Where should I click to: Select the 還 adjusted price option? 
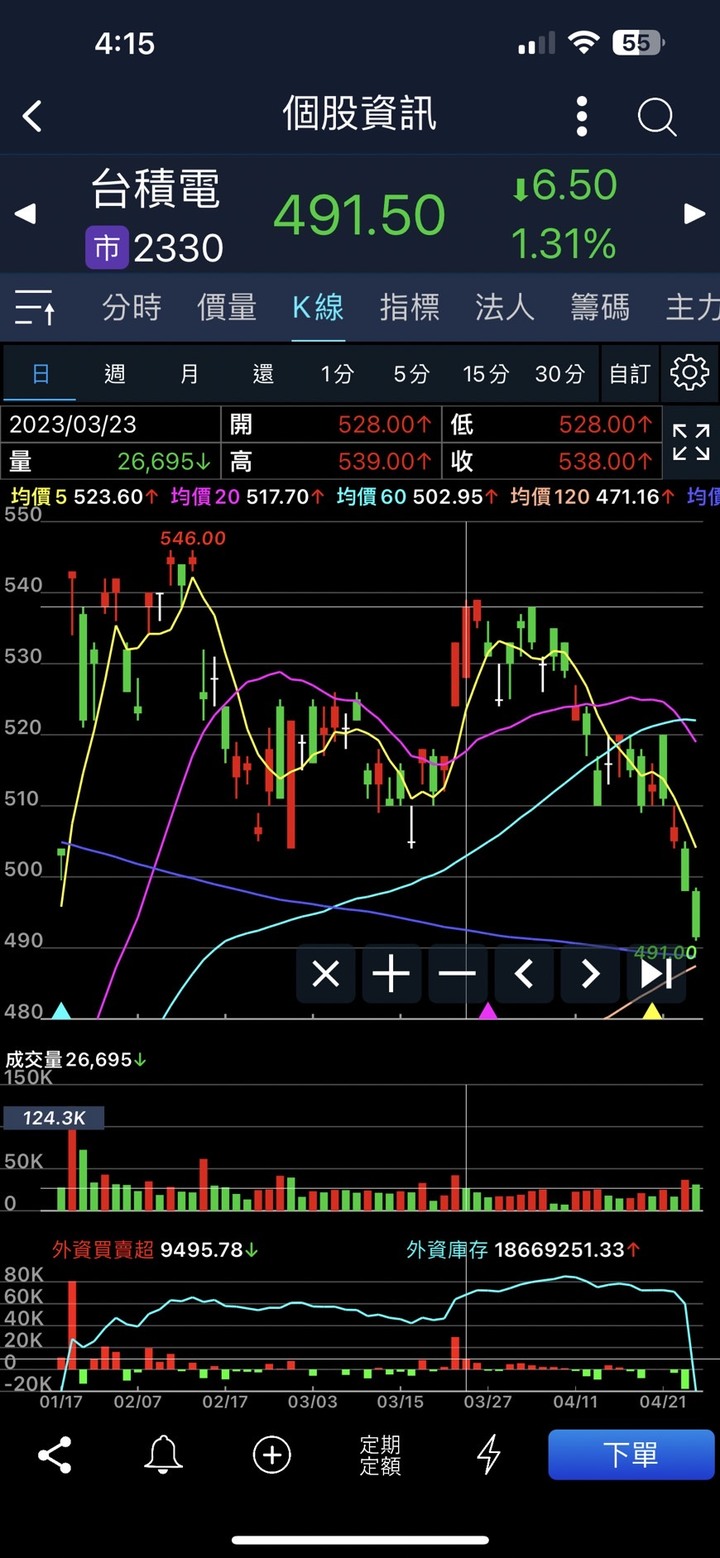(x=263, y=374)
